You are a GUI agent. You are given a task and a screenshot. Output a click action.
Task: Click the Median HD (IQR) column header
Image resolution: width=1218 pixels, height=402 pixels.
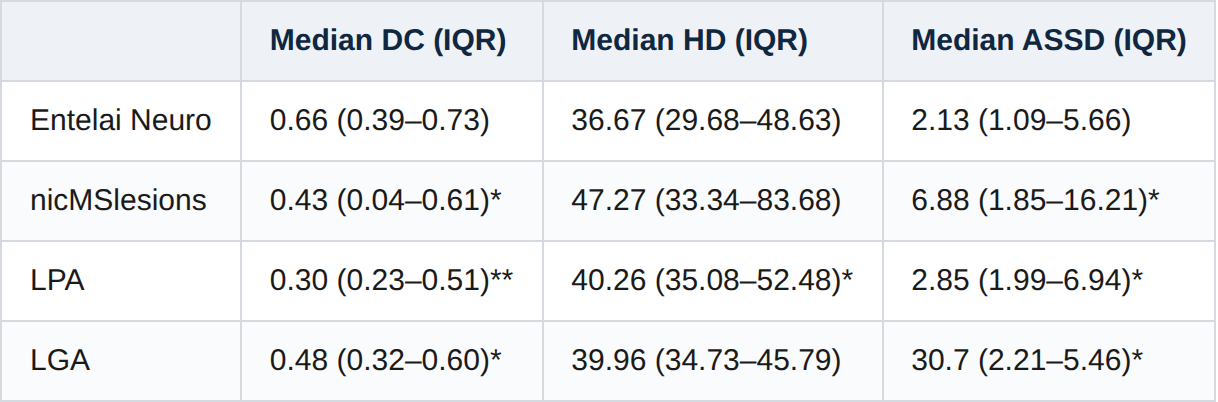click(x=690, y=40)
